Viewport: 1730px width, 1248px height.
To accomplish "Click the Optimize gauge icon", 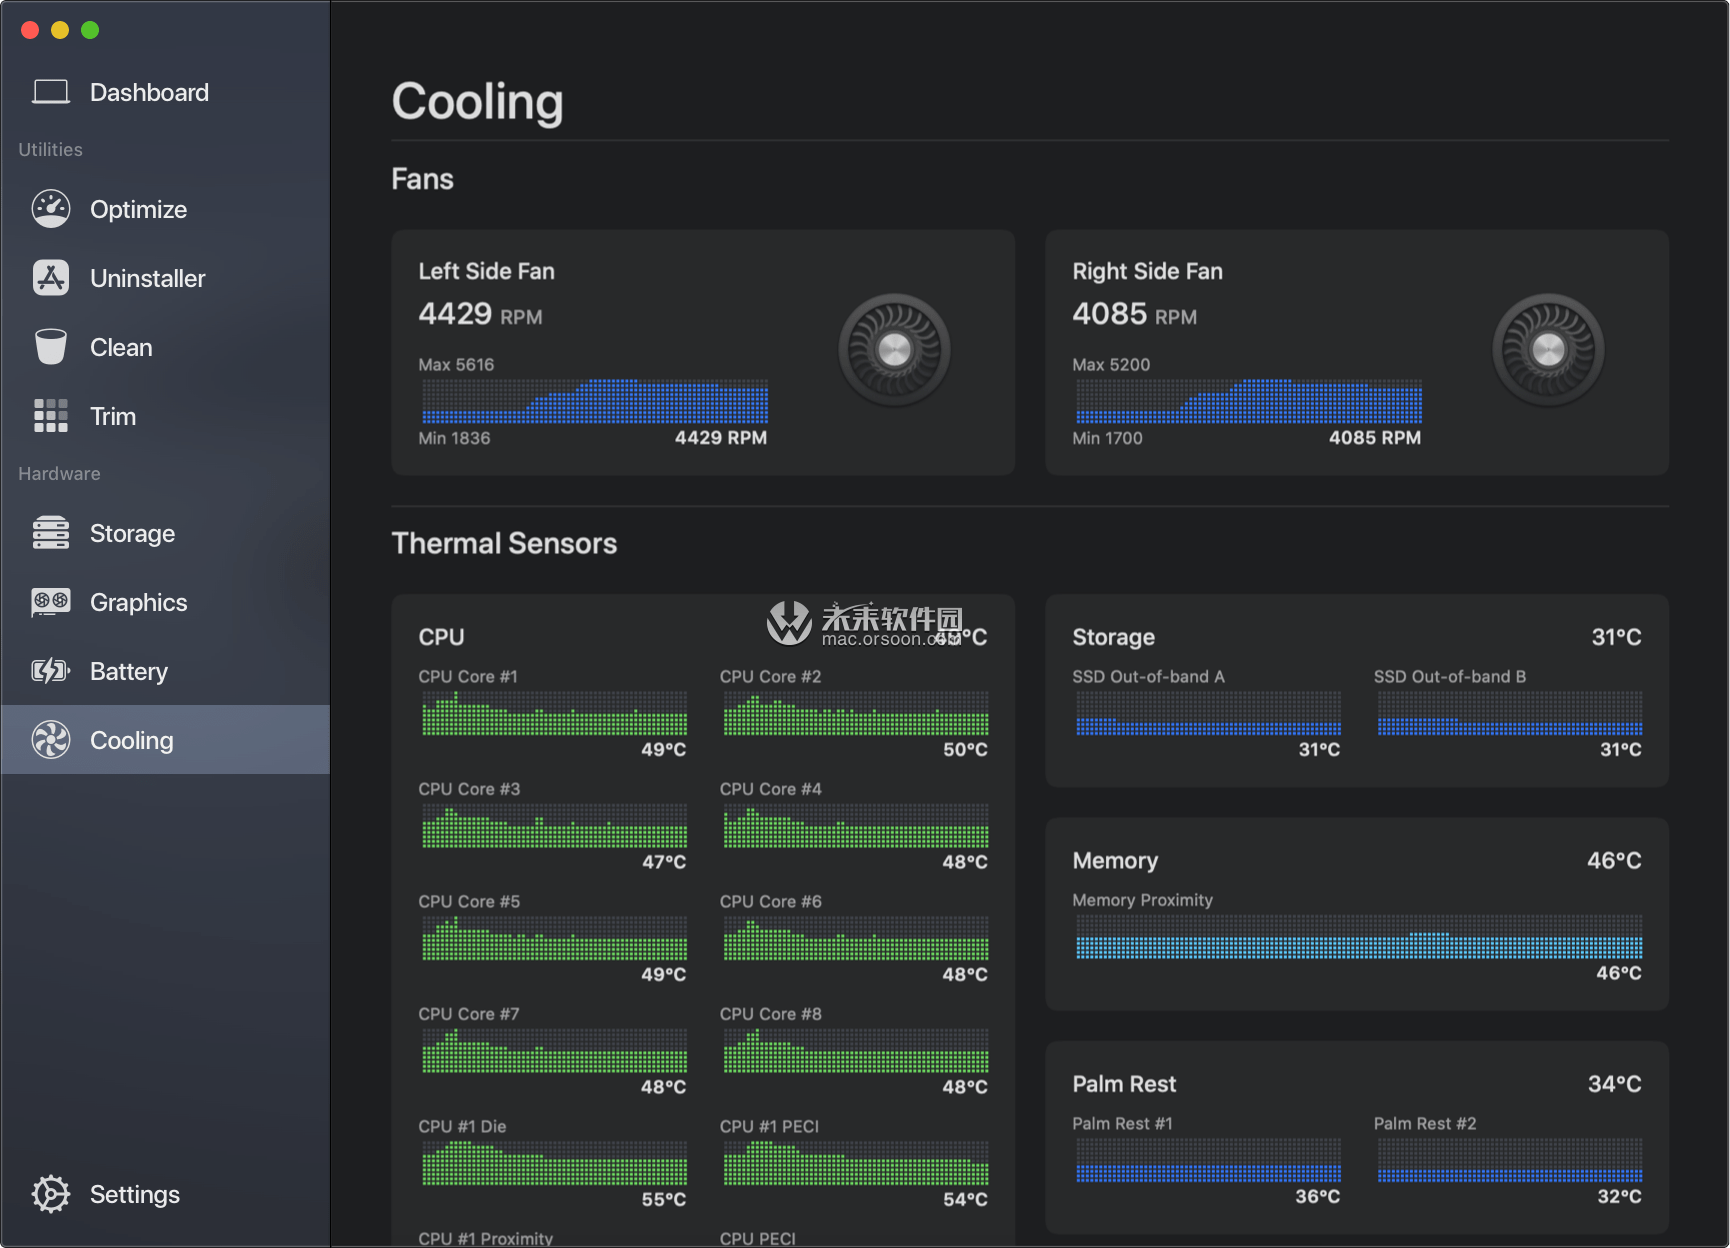I will click(x=50, y=209).
